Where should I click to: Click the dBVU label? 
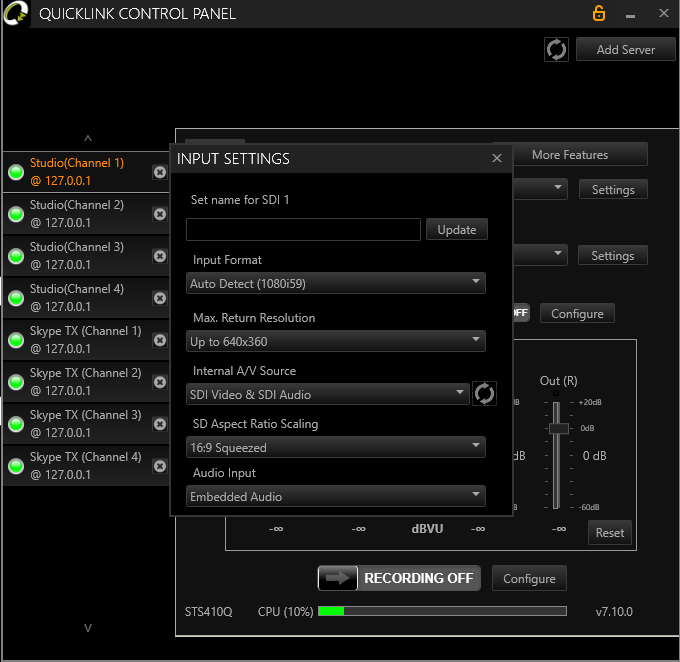(427, 529)
